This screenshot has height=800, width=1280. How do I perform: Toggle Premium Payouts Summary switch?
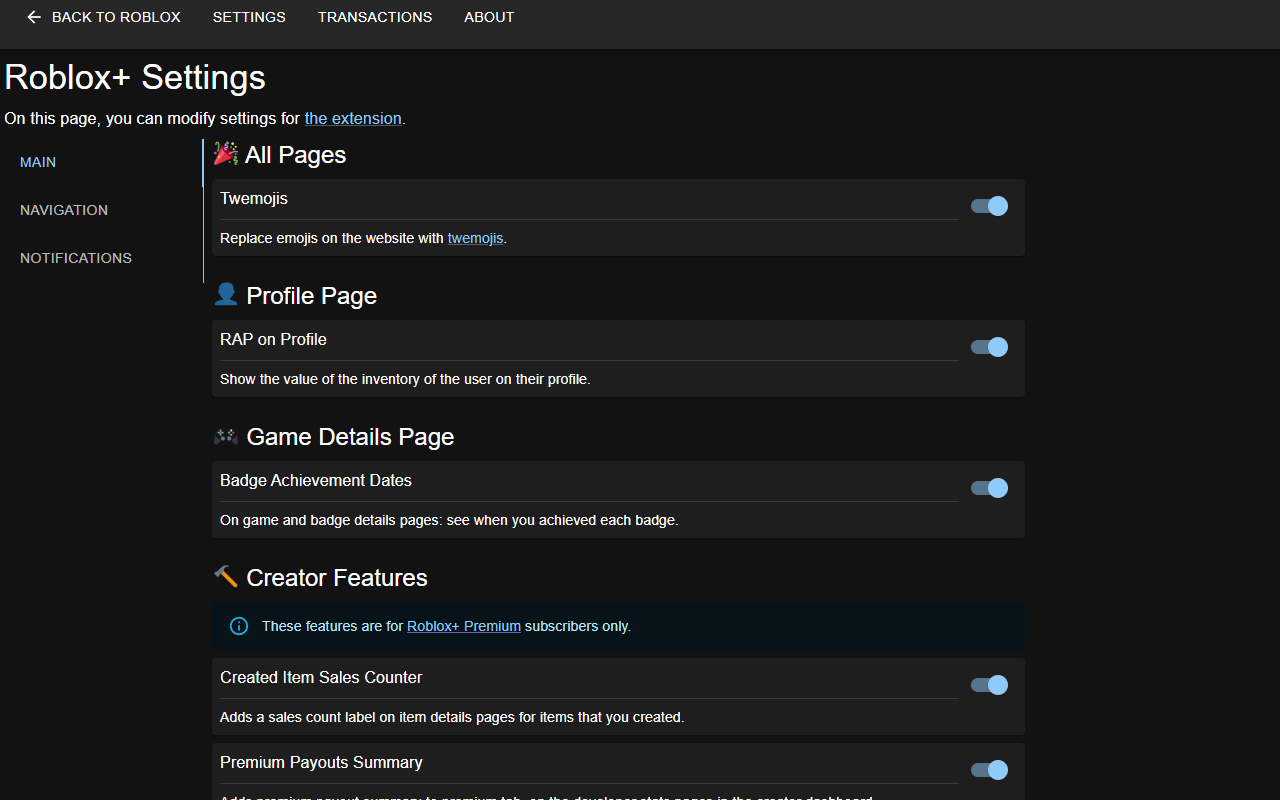tap(989, 770)
